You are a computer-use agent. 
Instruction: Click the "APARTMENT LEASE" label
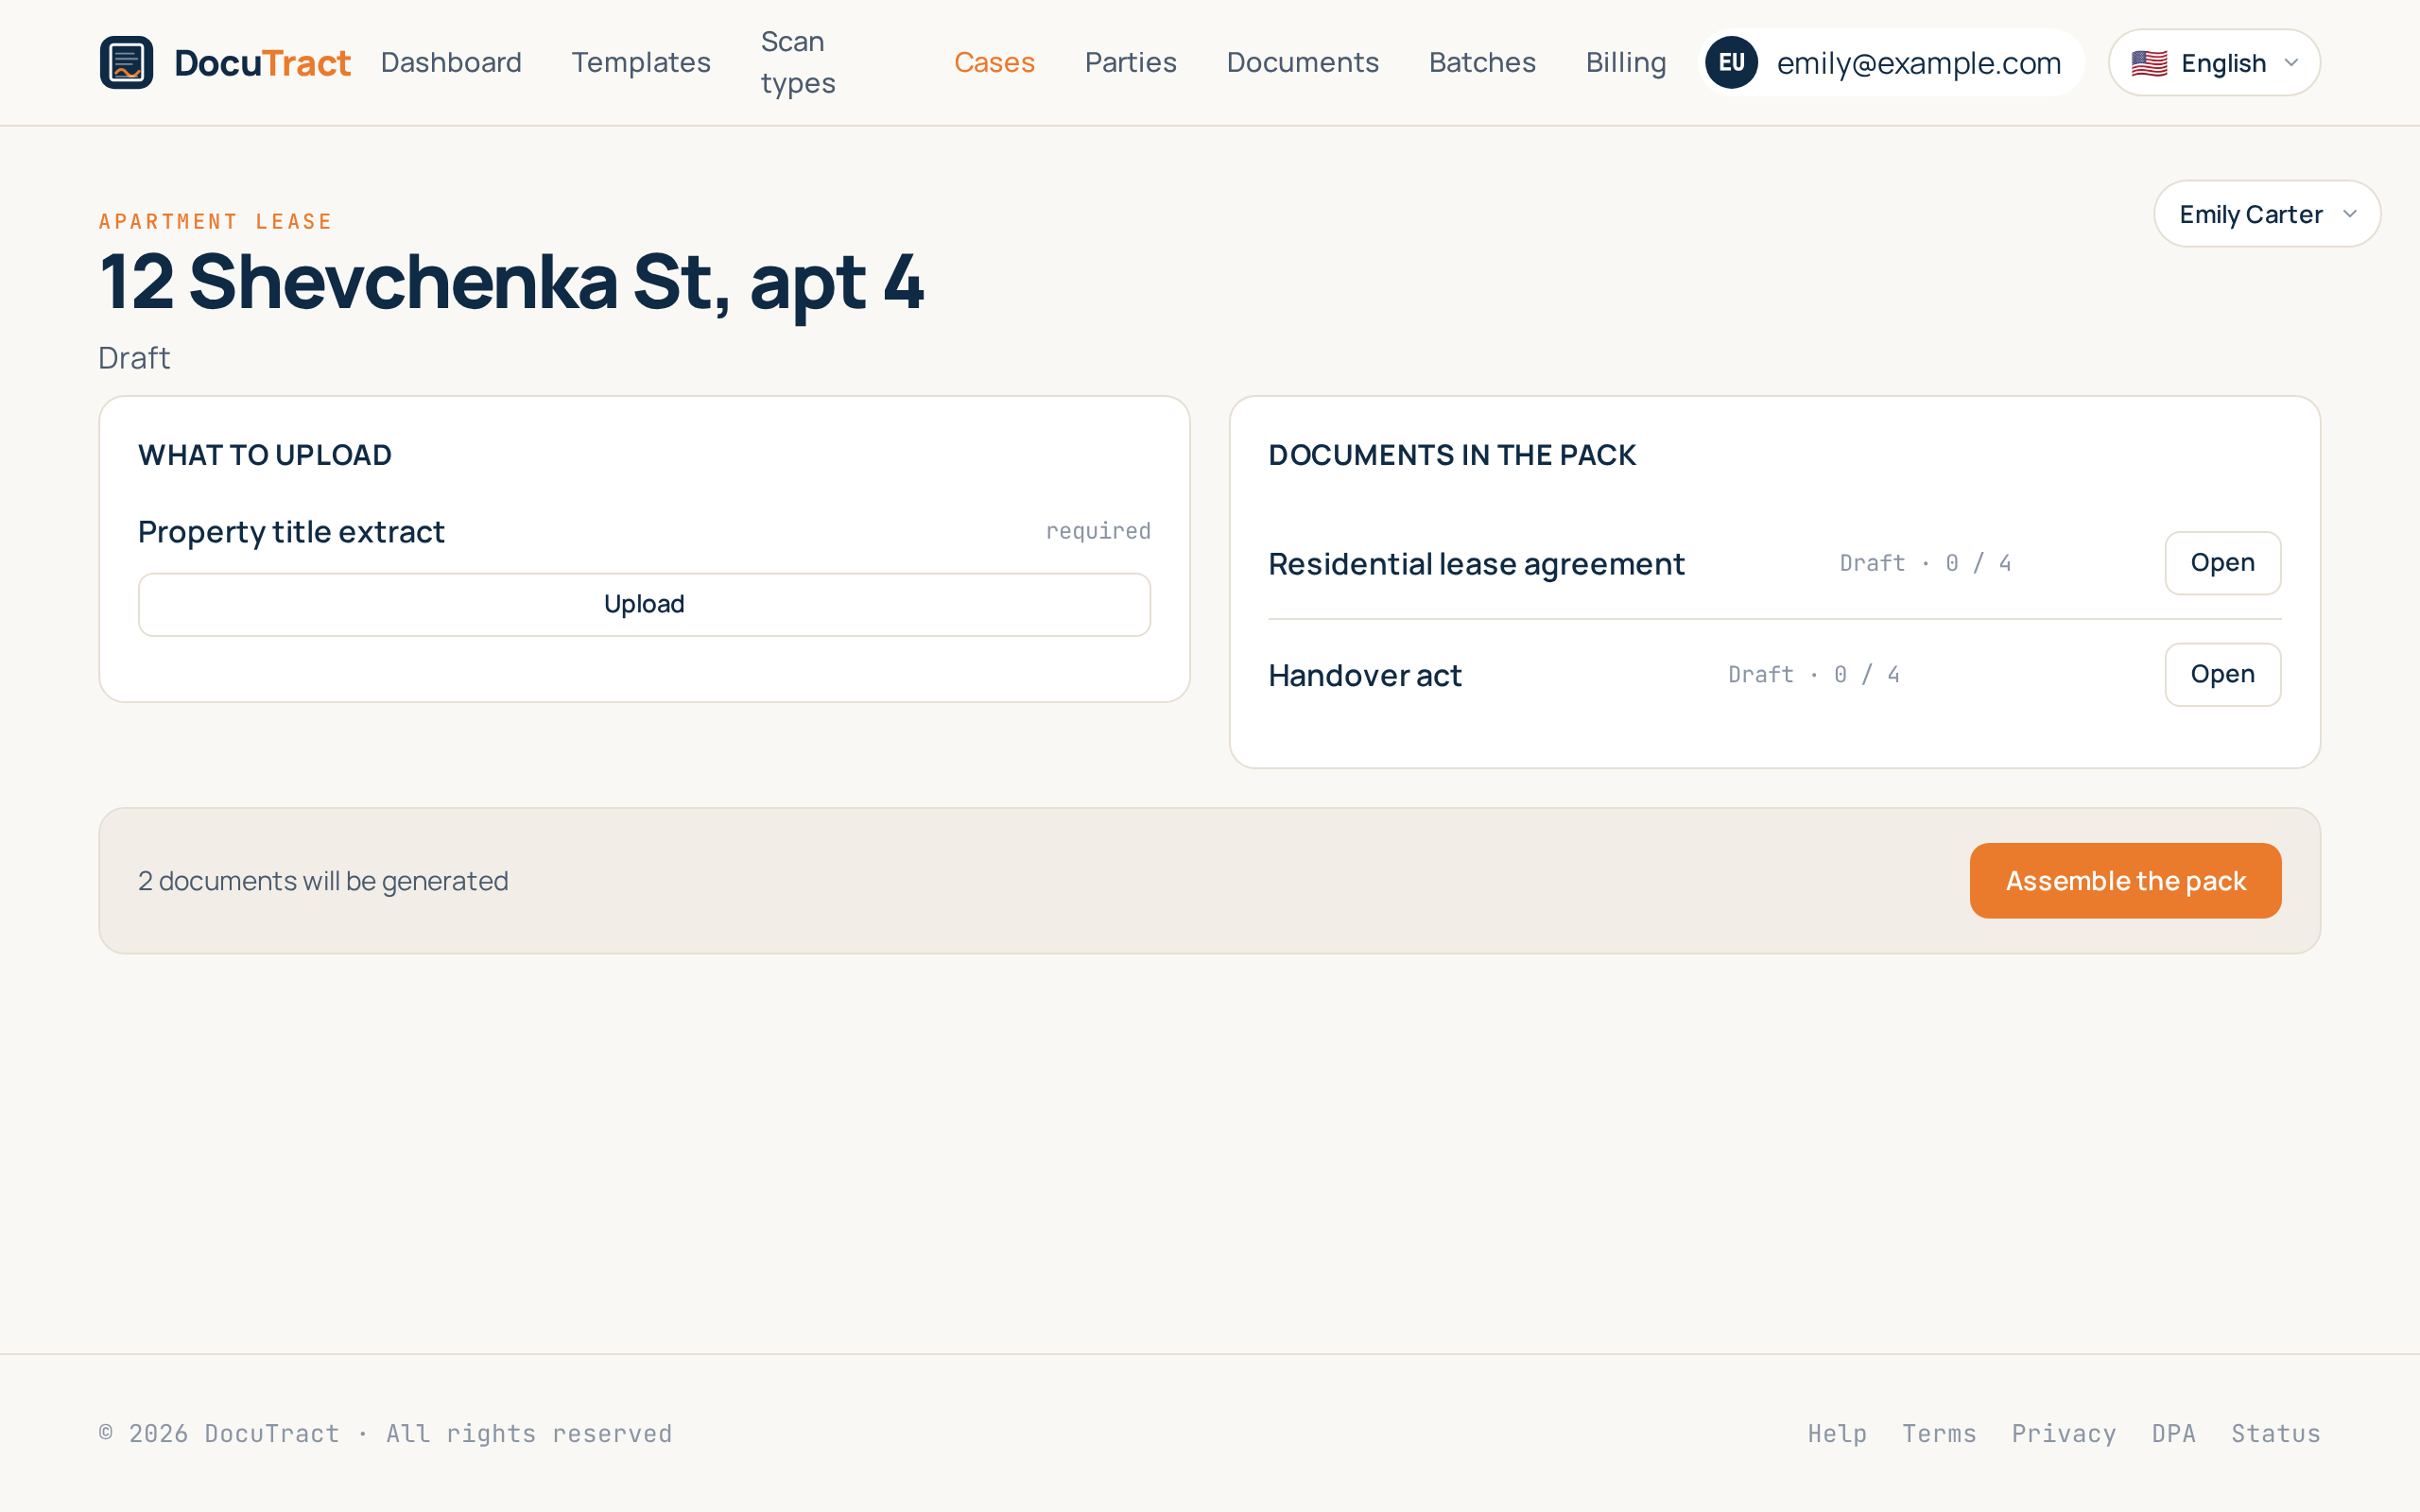click(x=215, y=221)
